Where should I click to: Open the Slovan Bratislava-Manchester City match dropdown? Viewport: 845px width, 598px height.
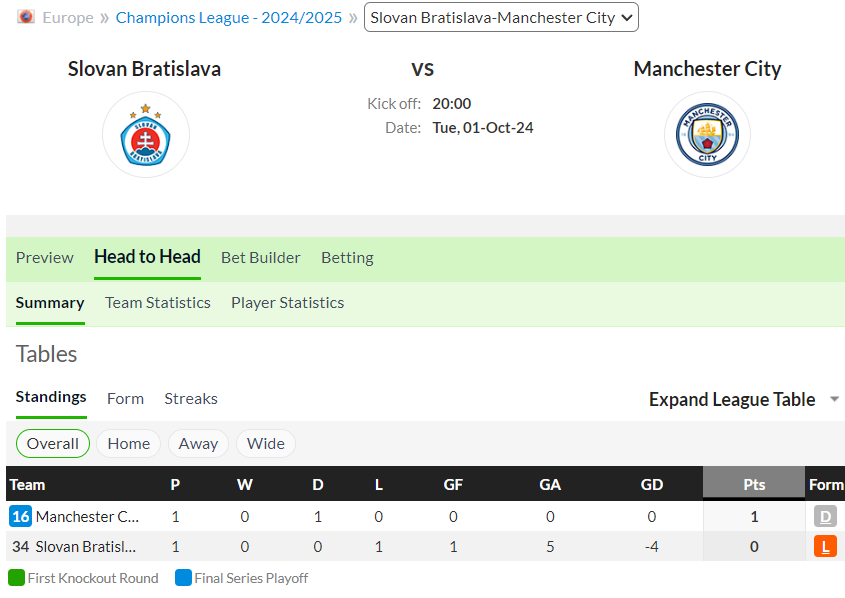point(501,17)
